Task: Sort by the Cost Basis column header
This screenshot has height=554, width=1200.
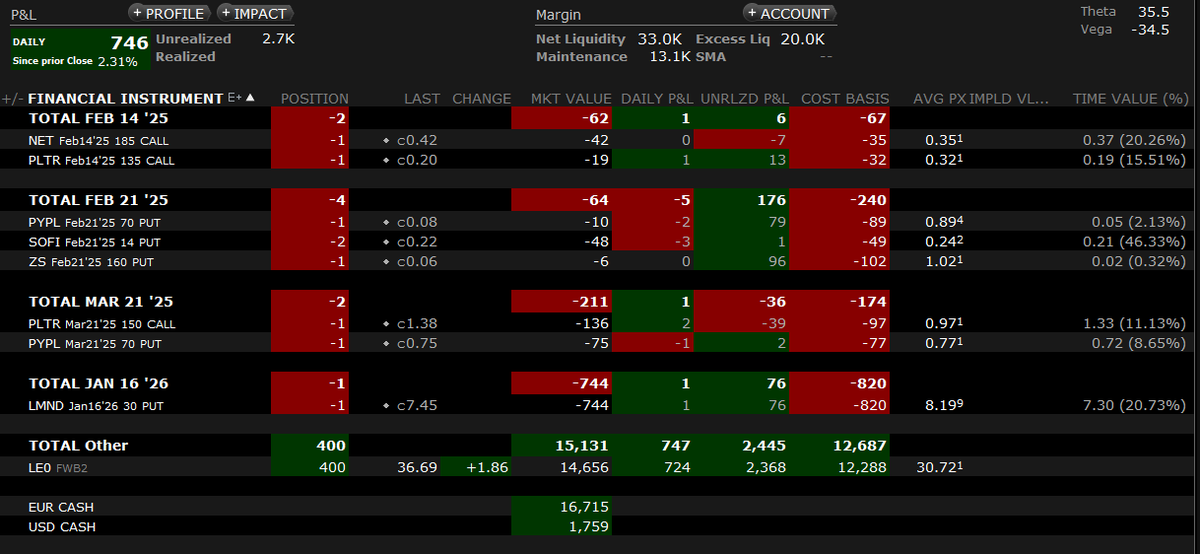Action: tap(845, 98)
